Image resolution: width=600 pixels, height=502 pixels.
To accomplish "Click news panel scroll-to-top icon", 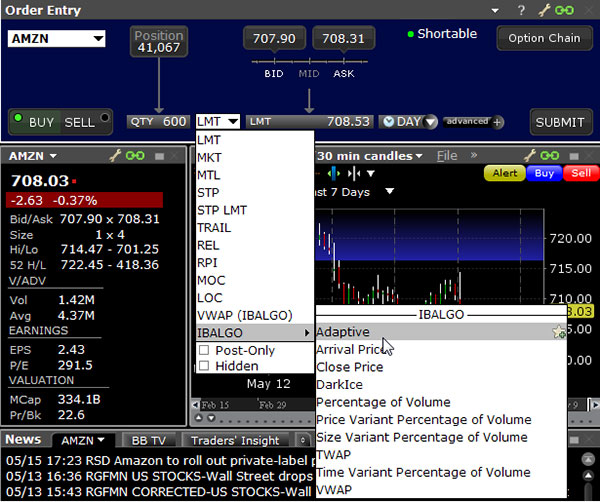I will tap(588, 458).
